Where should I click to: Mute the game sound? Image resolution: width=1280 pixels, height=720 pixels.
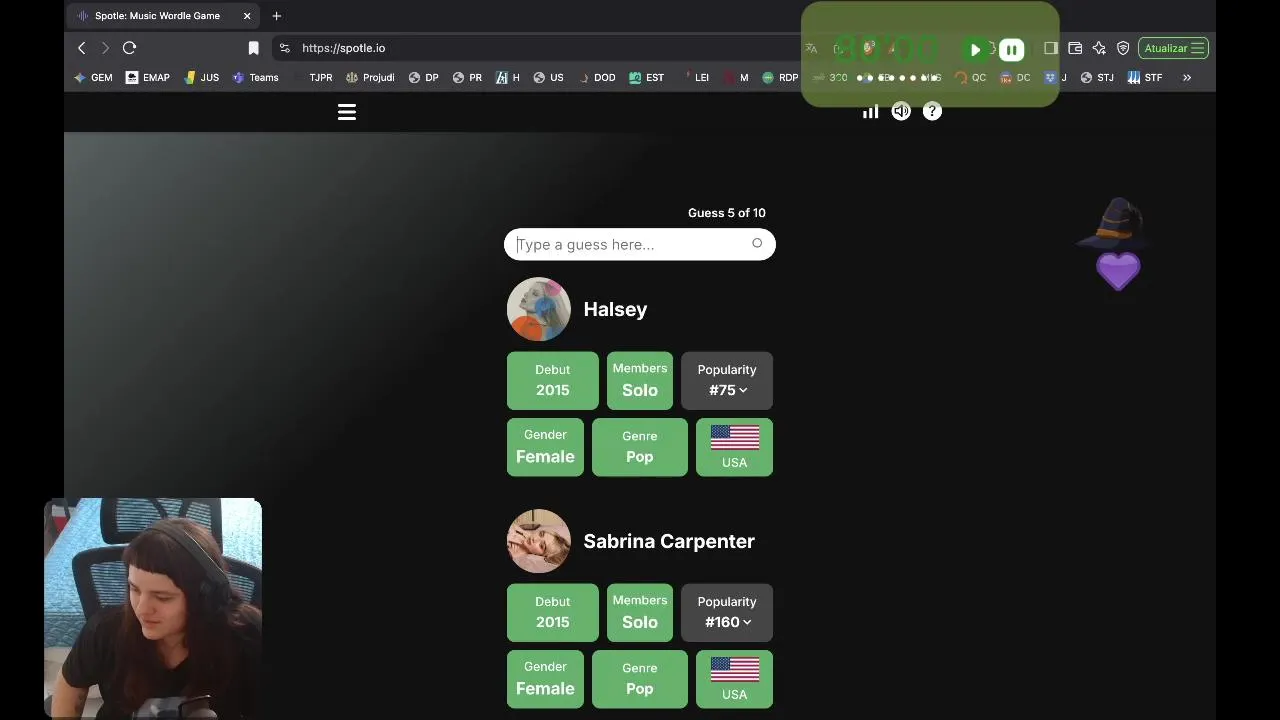tap(901, 112)
